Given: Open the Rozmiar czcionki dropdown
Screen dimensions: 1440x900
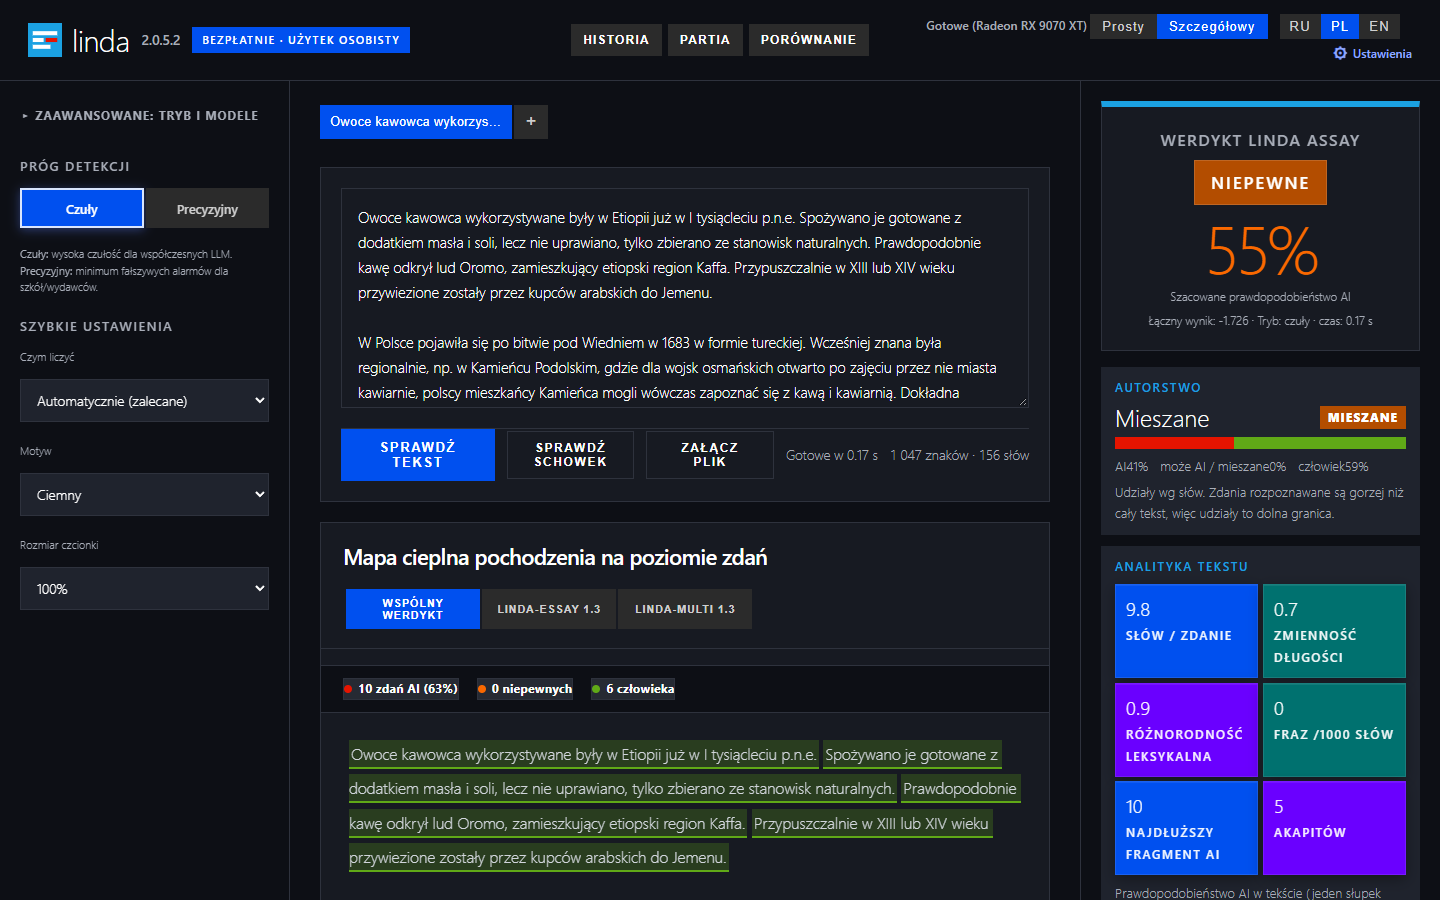Looking at the screenshot, I should [144, 589].
